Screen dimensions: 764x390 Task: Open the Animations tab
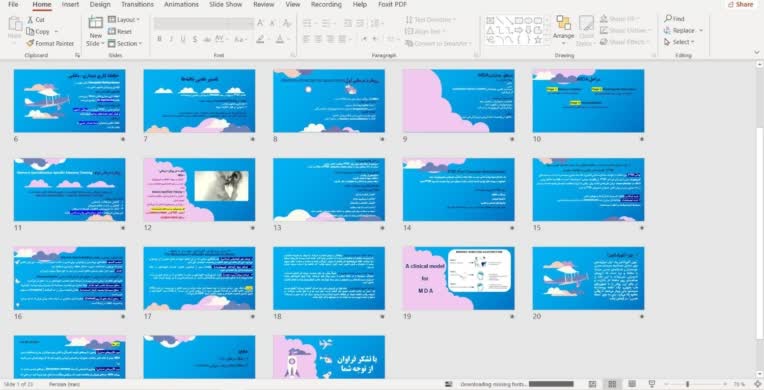[181, 4]
